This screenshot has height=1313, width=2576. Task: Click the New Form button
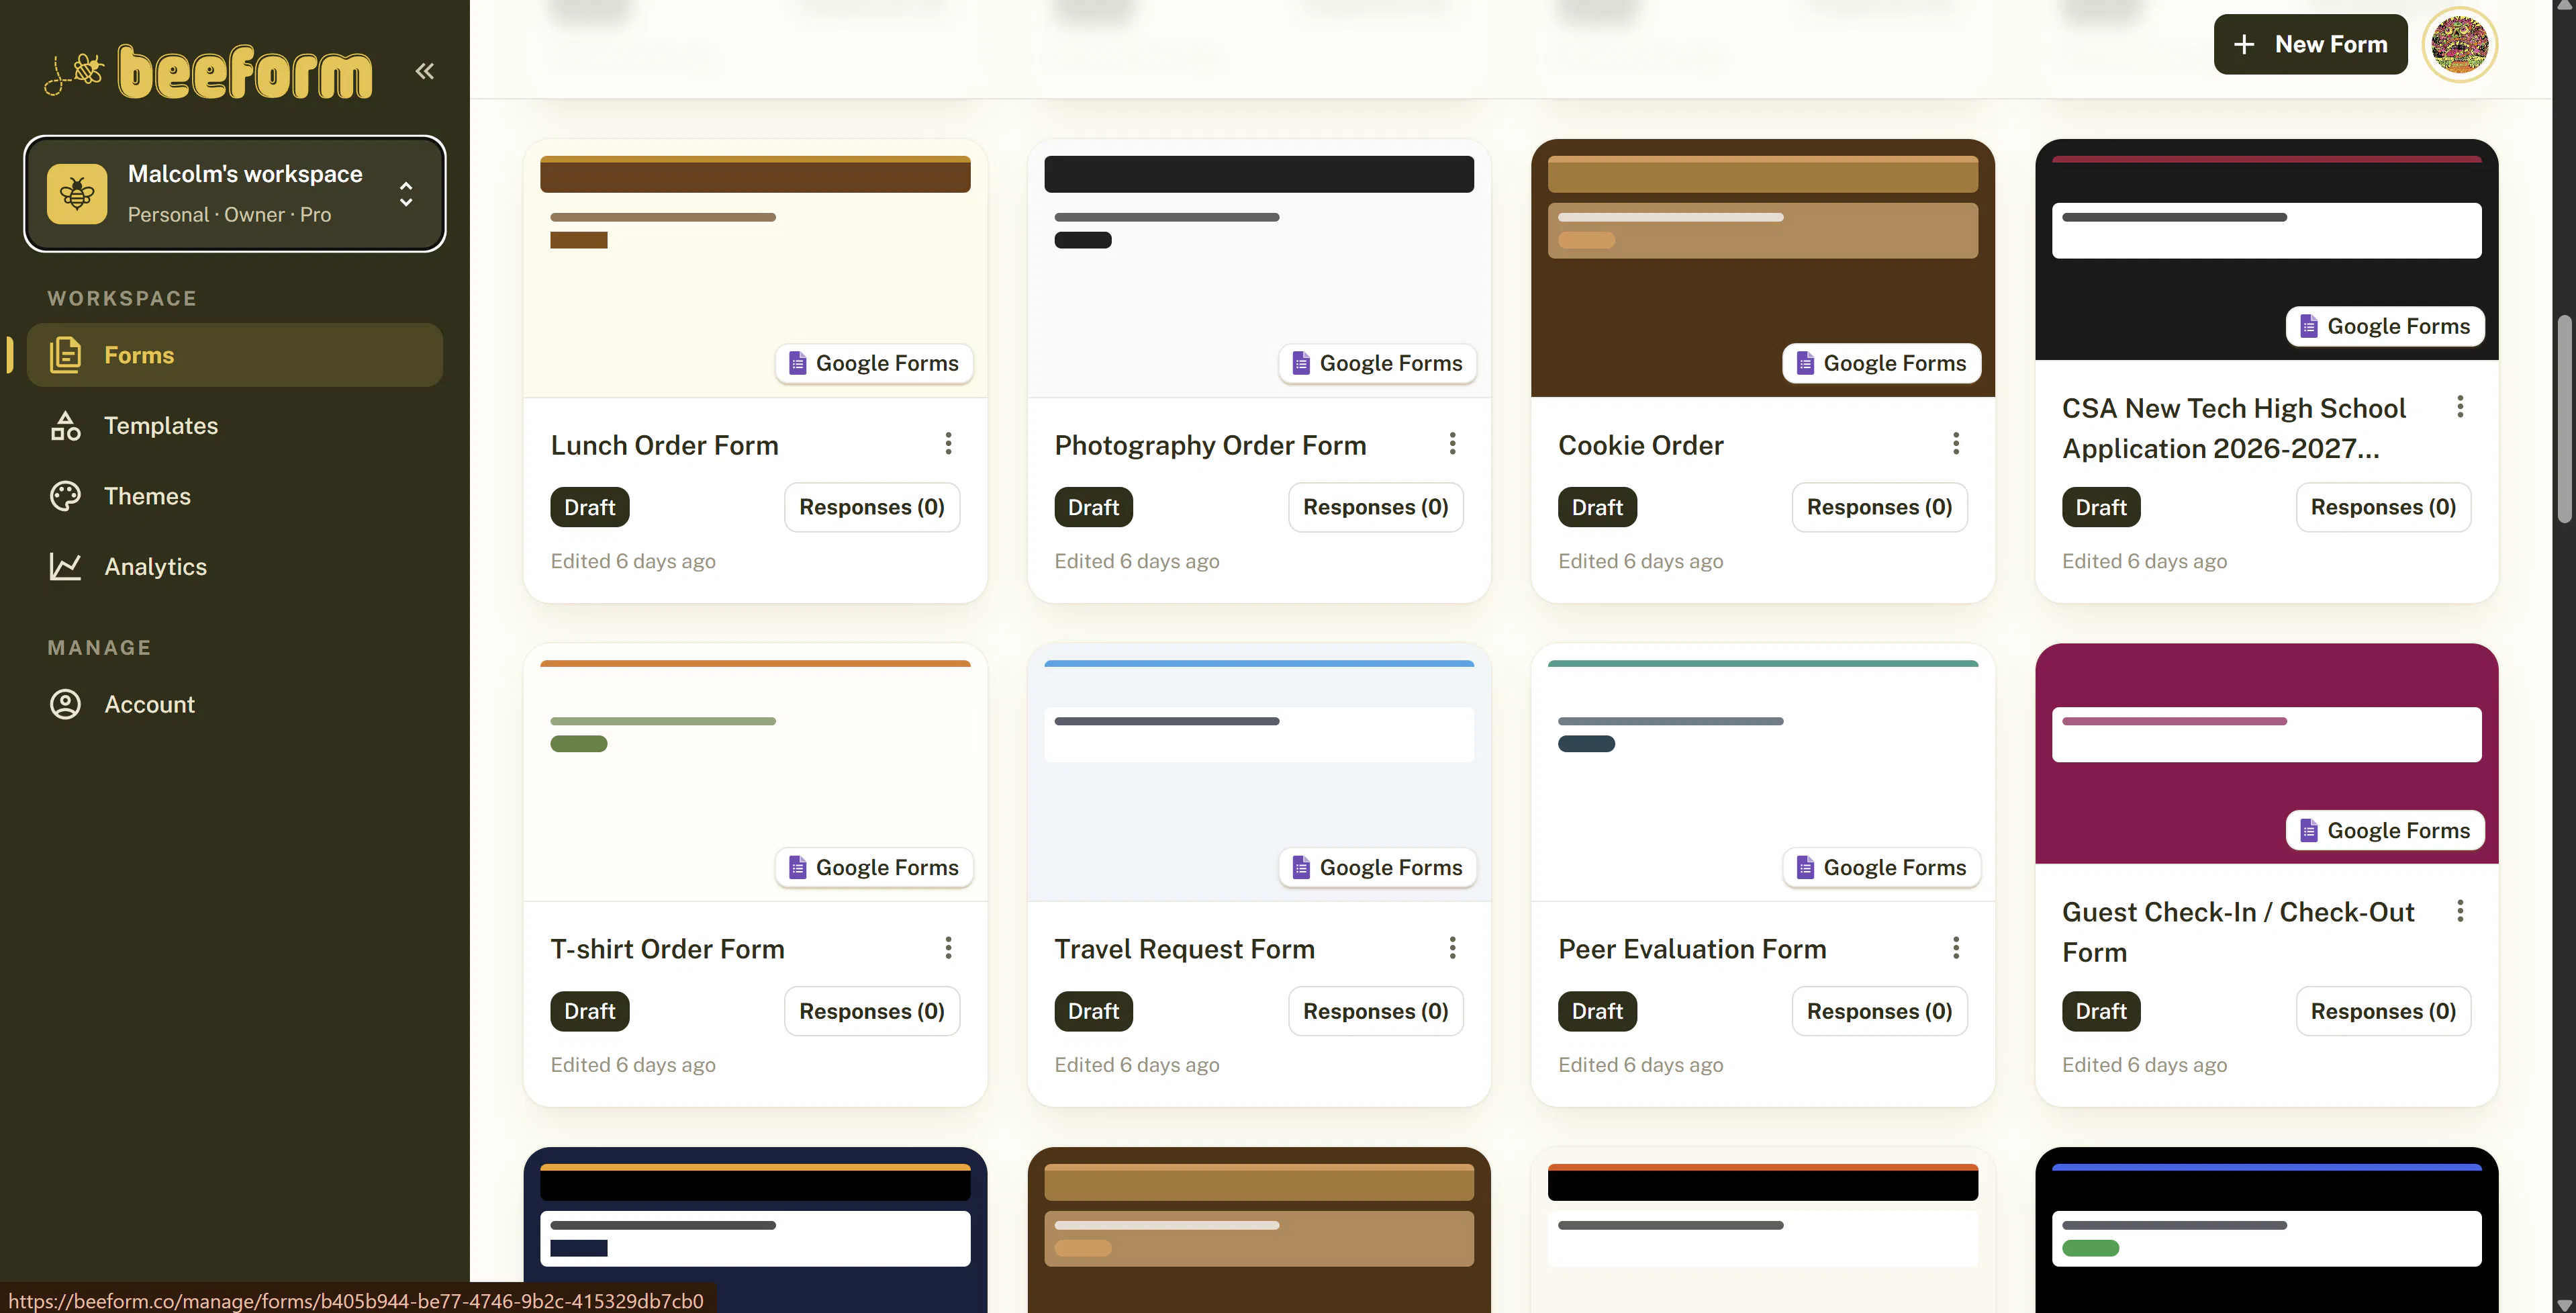(2310, 44)
